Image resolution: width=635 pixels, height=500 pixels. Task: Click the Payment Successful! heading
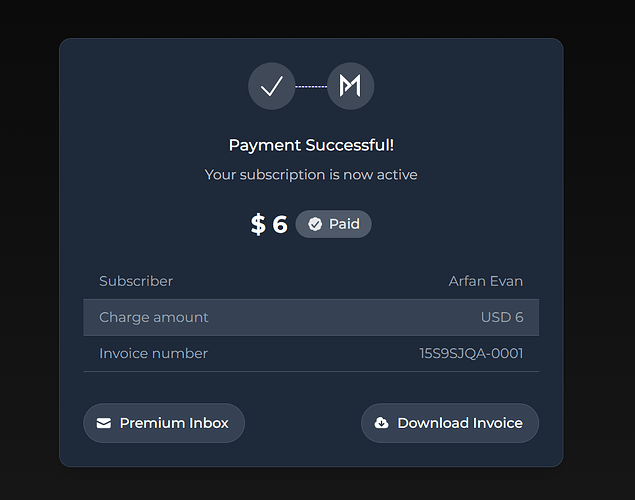click(x=311, y=145)
